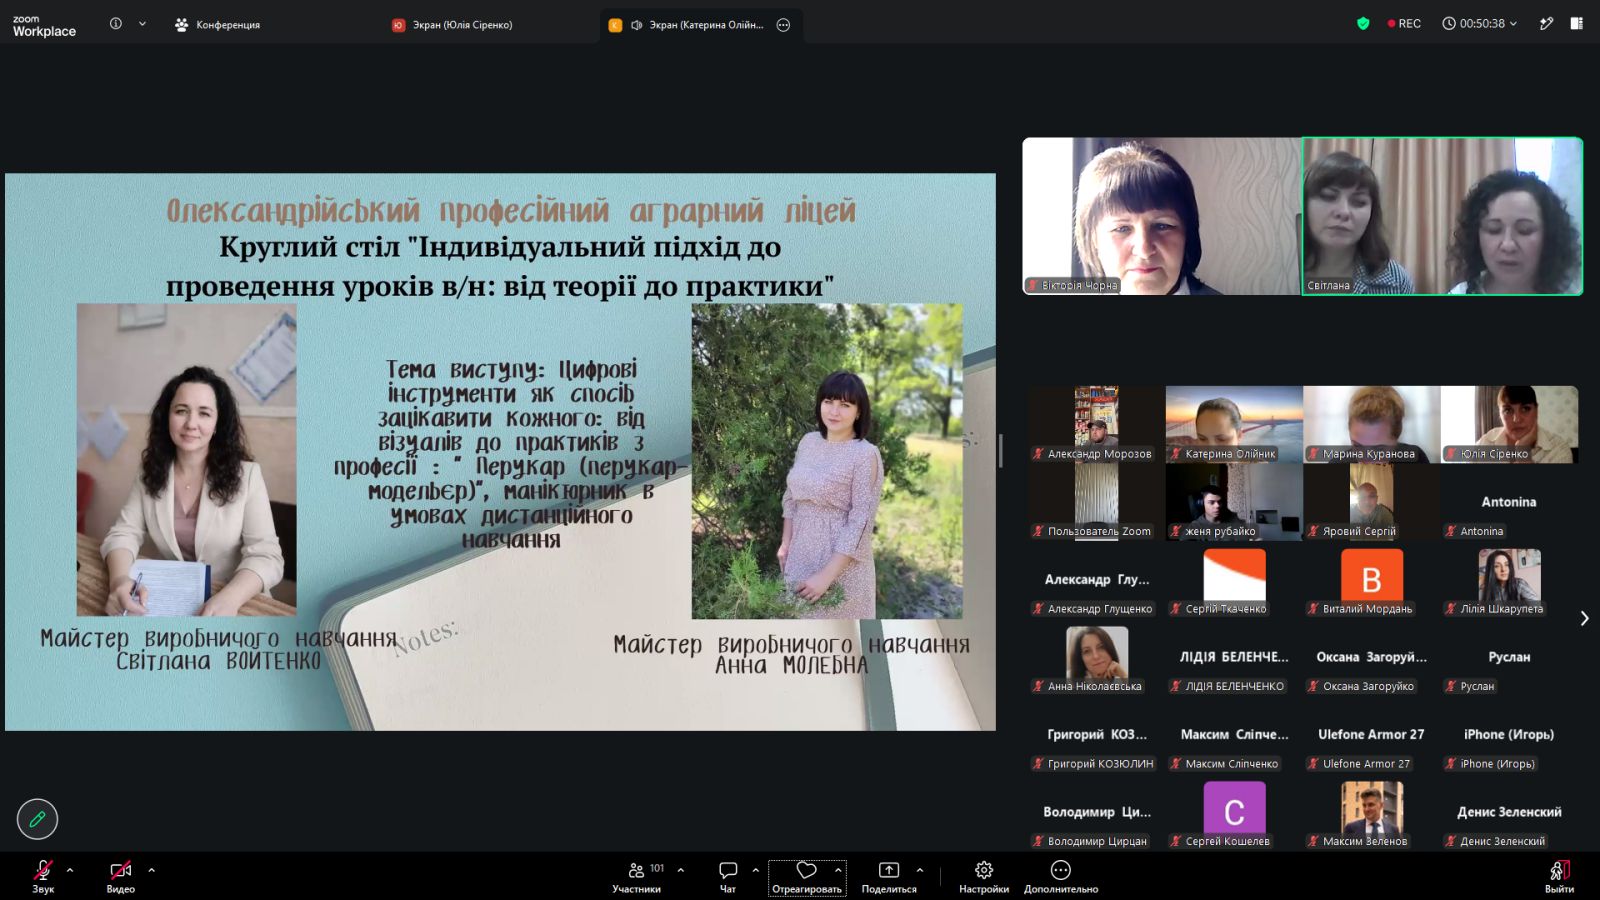Expand participants options arrow
1600x900 pixels.
click(681, 870)
